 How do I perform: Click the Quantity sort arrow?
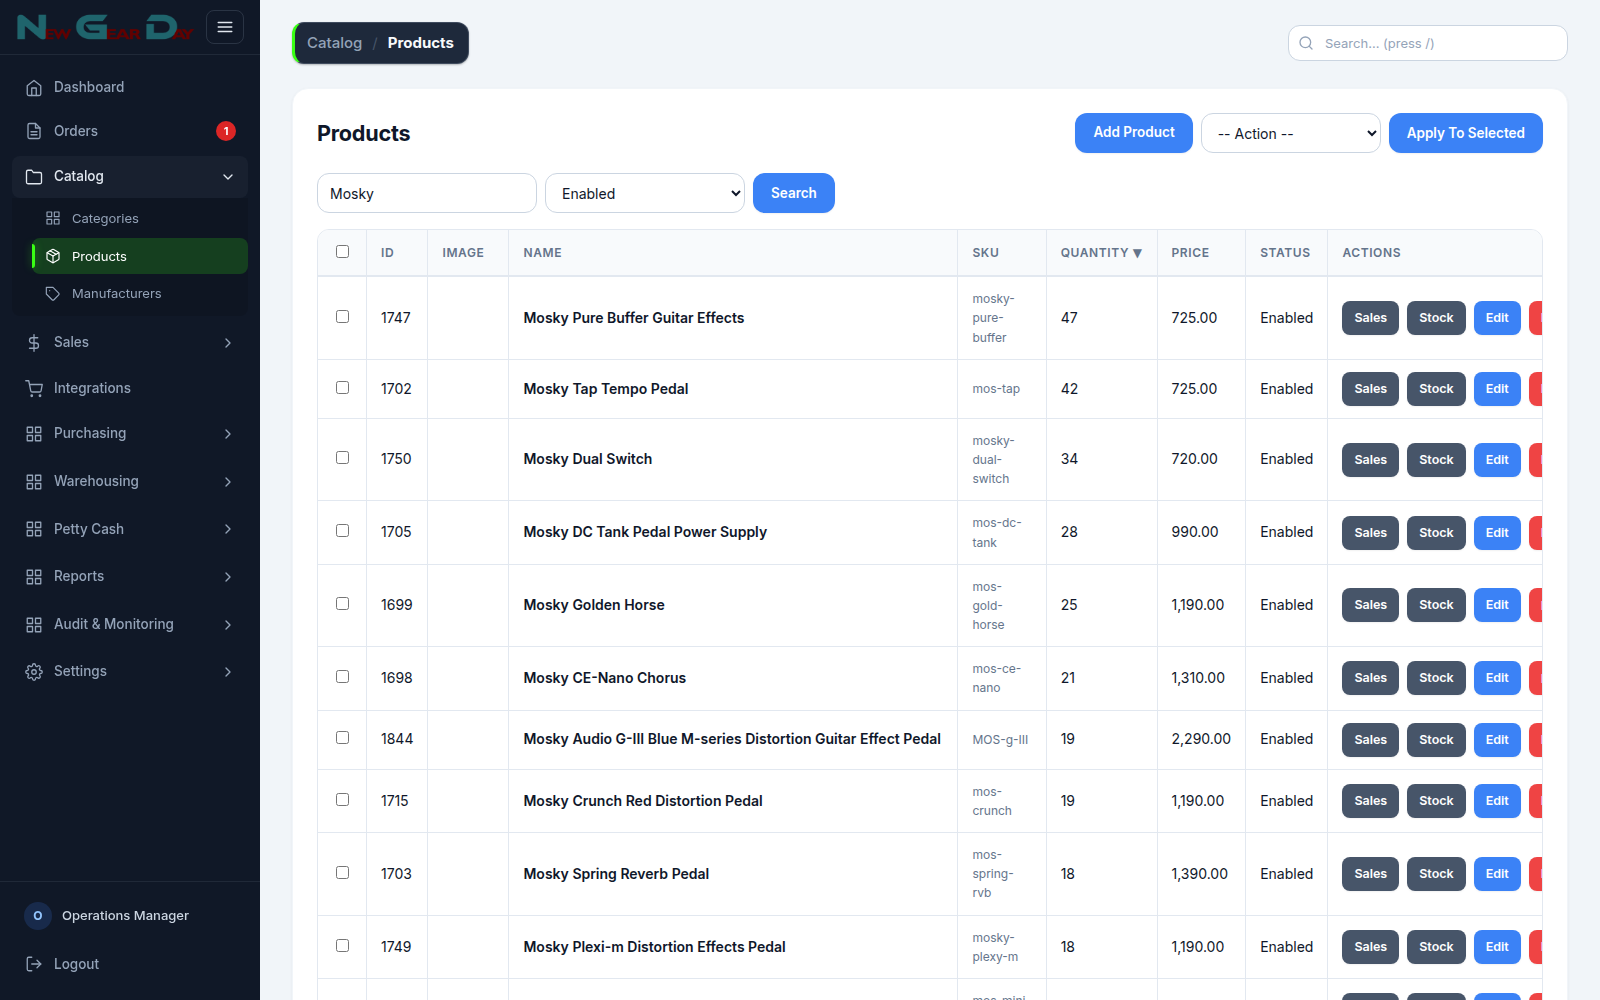pyautogui.click(x=1137, y=253)
